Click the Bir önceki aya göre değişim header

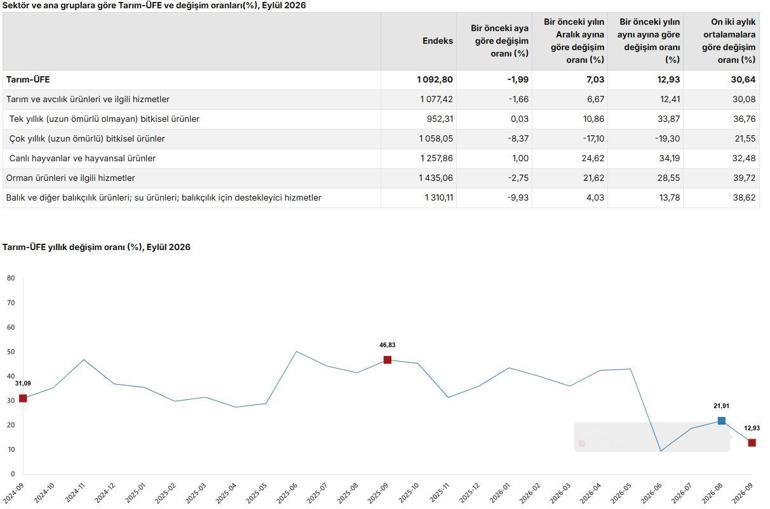coord(499,41)
